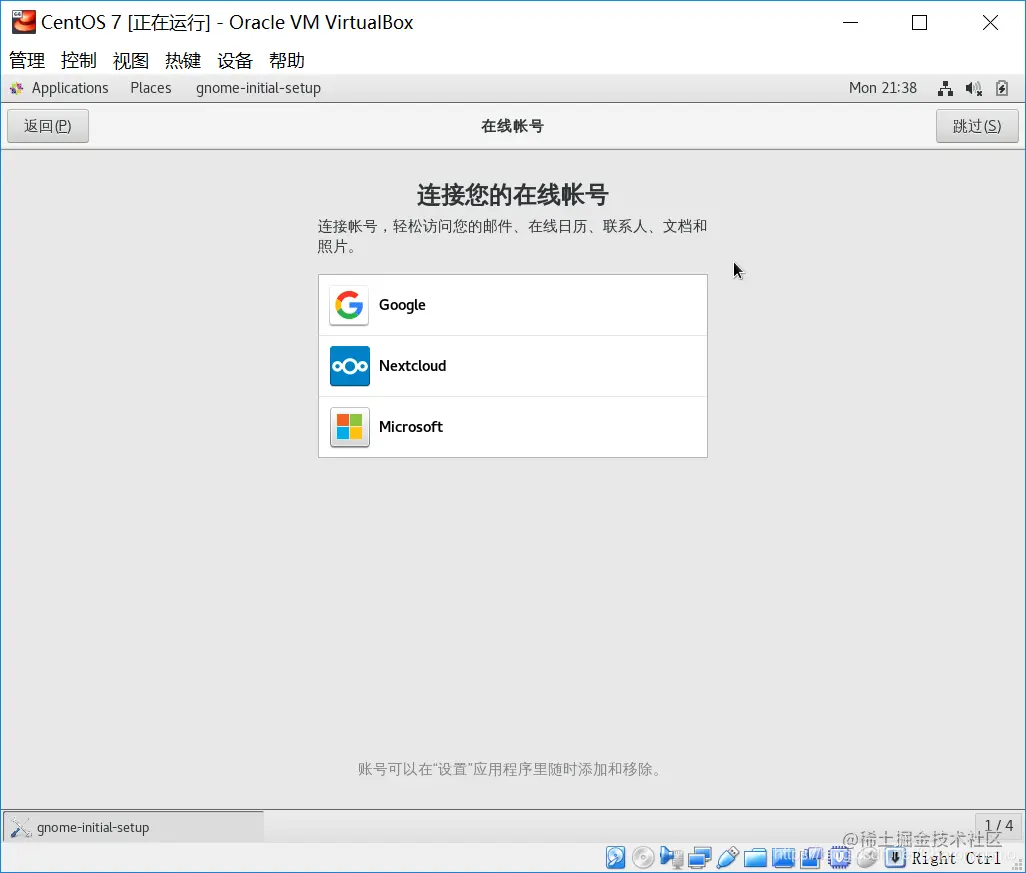The width and height of the screenshot is (1026, 873).
Task: Open the 帮助 menu
Action: (x=287, y=61)
